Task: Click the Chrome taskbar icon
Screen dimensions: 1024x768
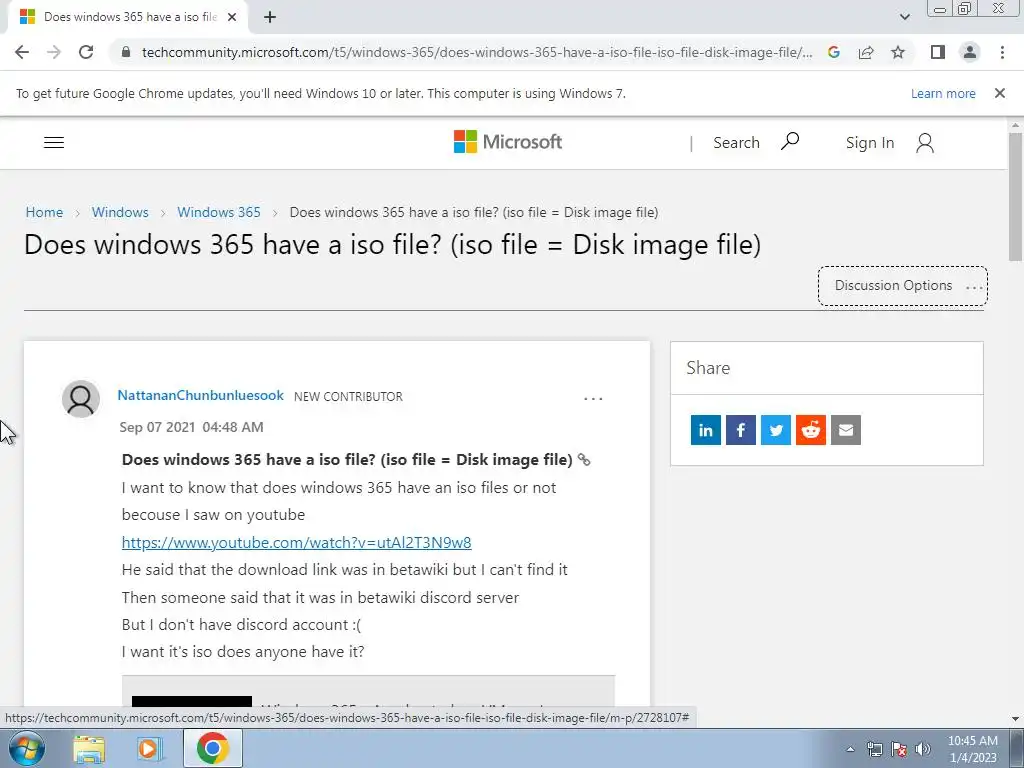Action: (212, 748)
